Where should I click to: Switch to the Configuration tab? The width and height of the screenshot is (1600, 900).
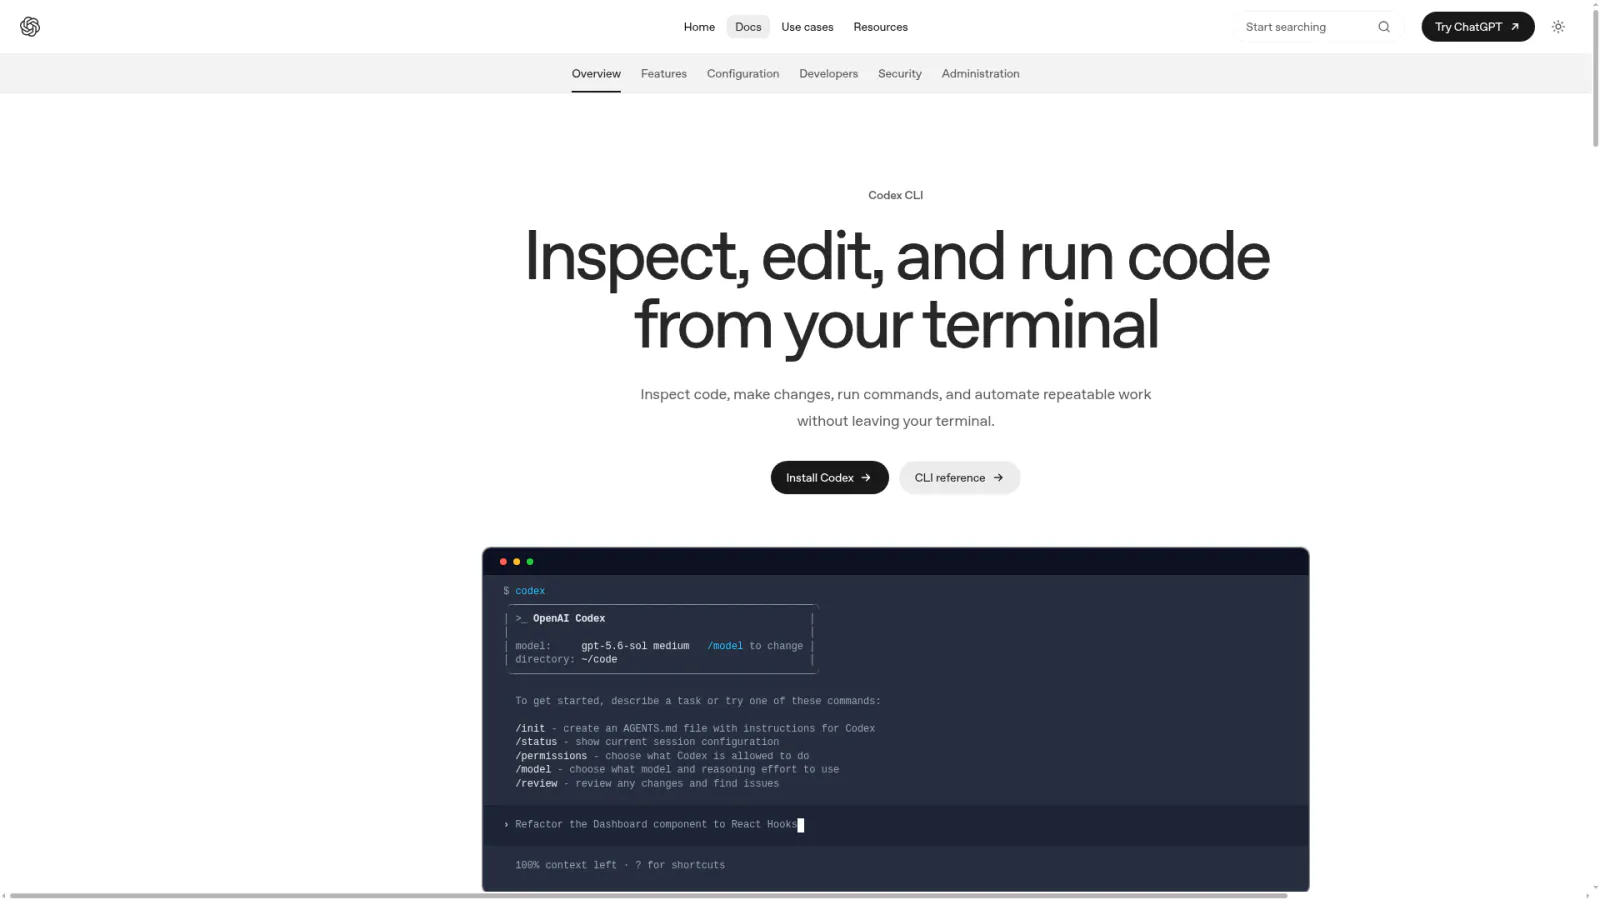pos(743,74)
